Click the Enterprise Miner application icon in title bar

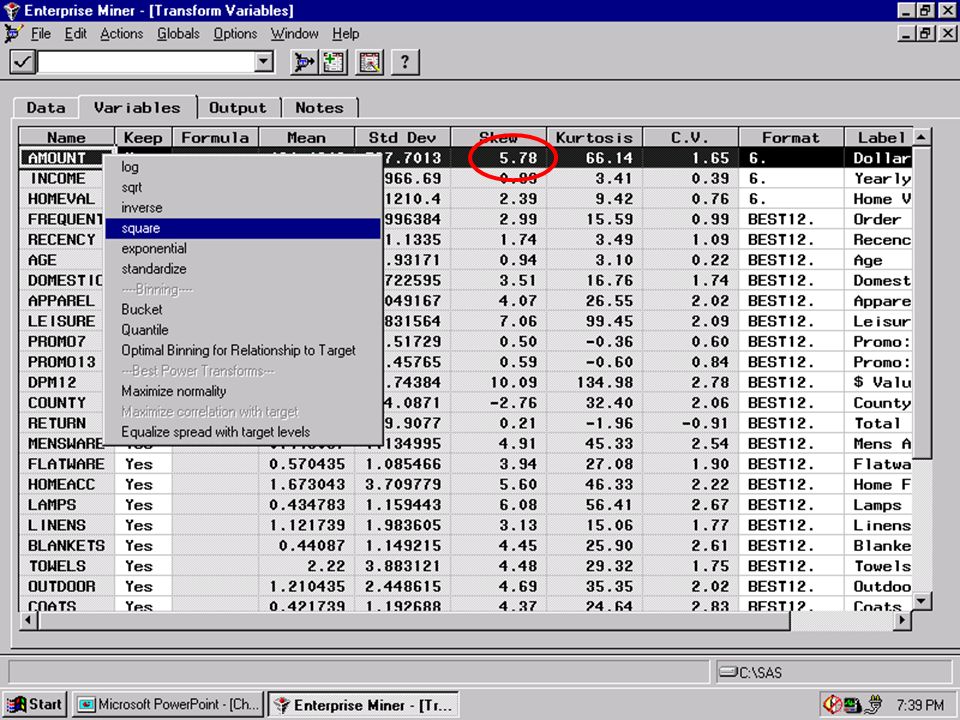(x=12, y=10)
